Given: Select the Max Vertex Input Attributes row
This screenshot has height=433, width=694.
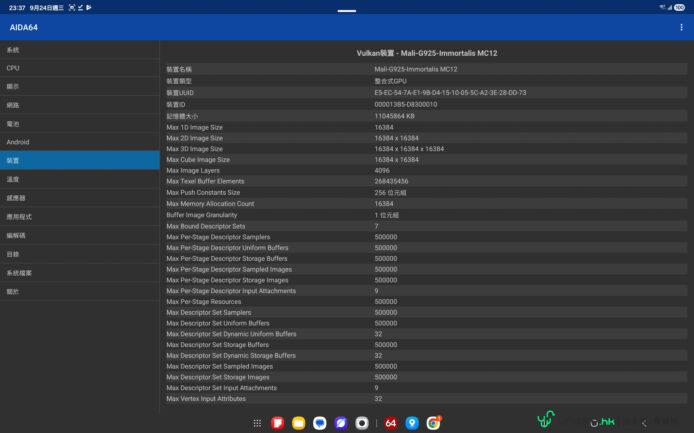Looking at the screenshot, I should click(426, 398).
